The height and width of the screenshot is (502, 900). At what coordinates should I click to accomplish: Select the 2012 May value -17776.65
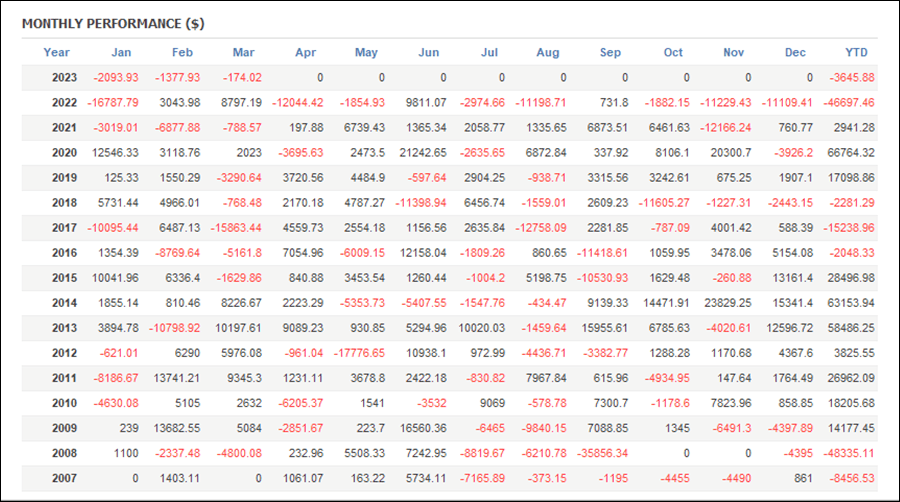(359, 353)
